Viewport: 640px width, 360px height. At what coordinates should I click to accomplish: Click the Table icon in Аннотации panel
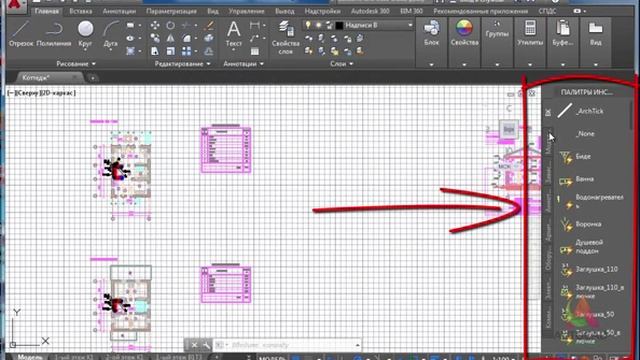coord(255,51)
